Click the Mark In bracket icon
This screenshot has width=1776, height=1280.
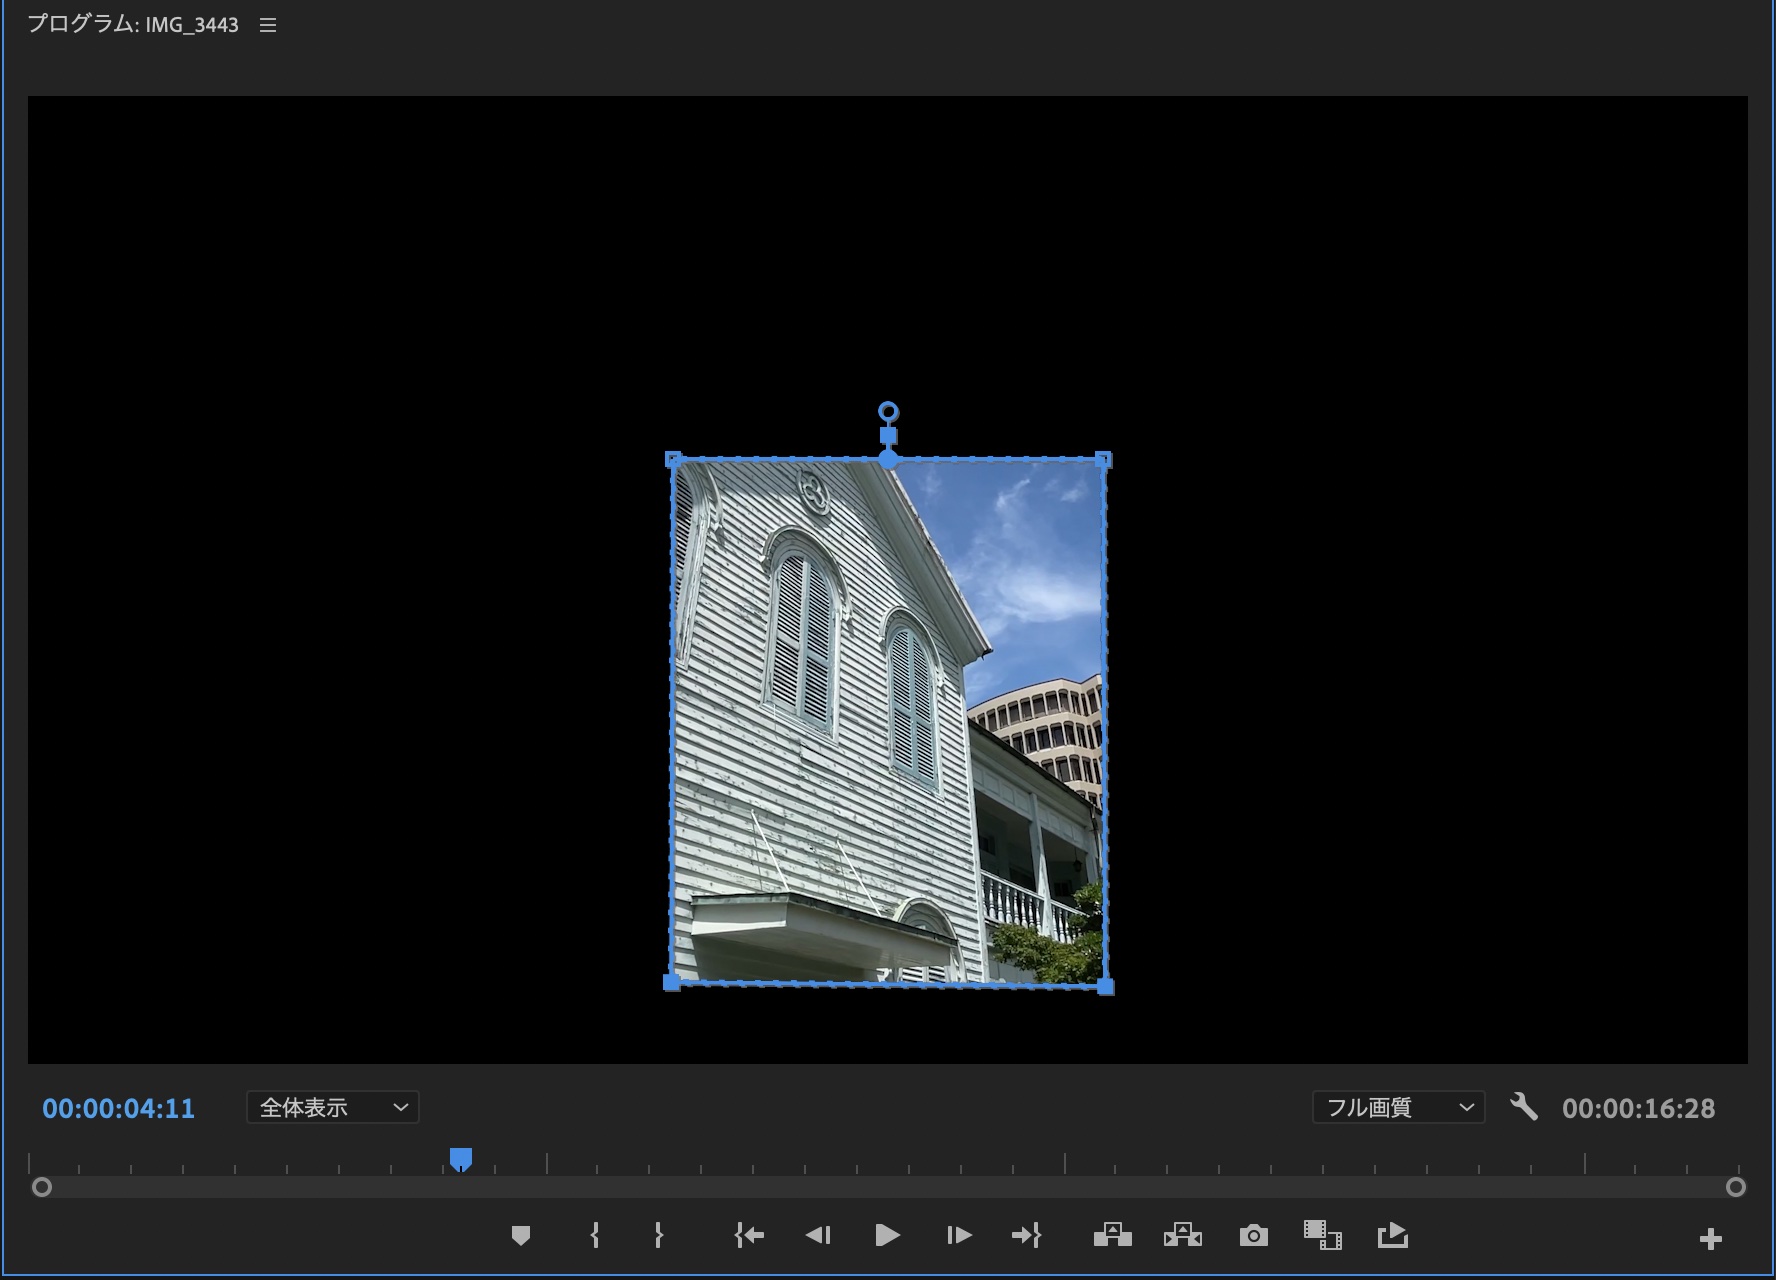click(595, 1236)
